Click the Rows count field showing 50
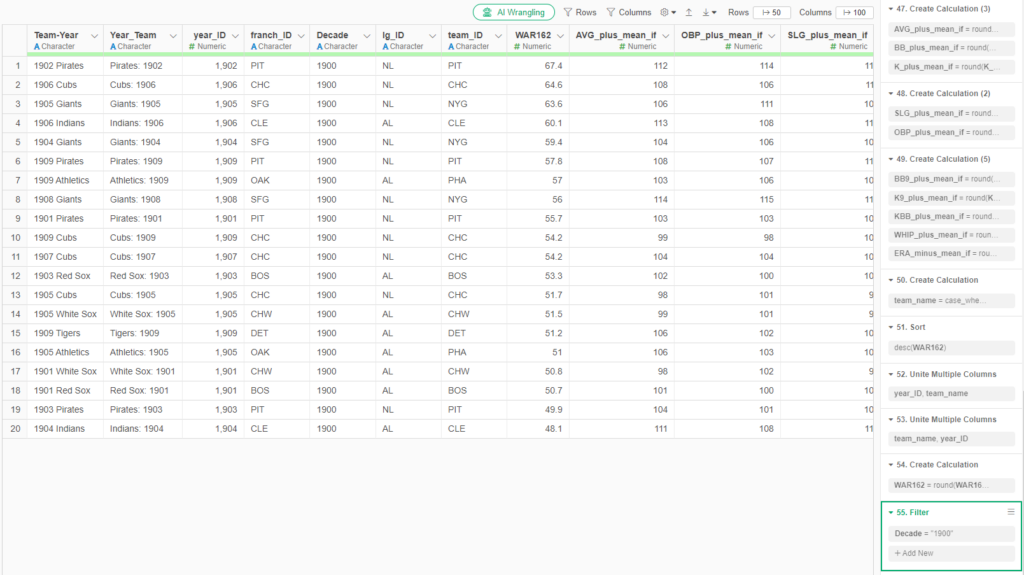Viewport: 1024px width, 575px height. point(771,13)
